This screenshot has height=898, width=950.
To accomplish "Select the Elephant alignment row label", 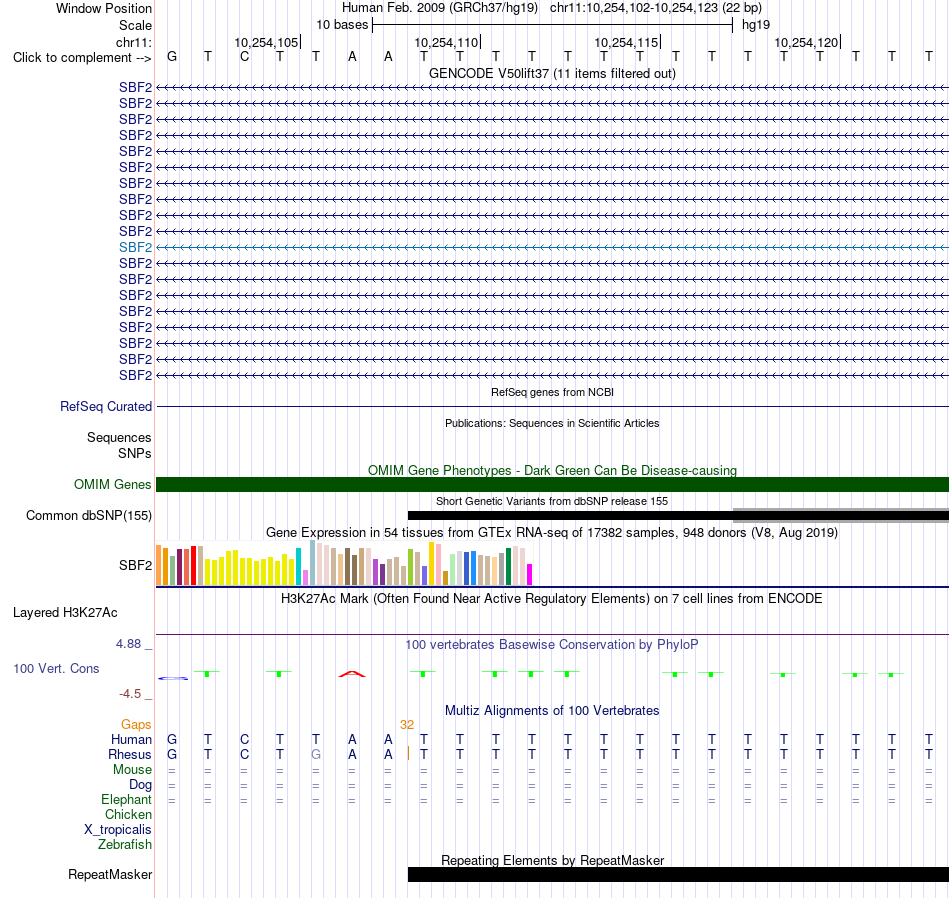I will pos(127,800).
